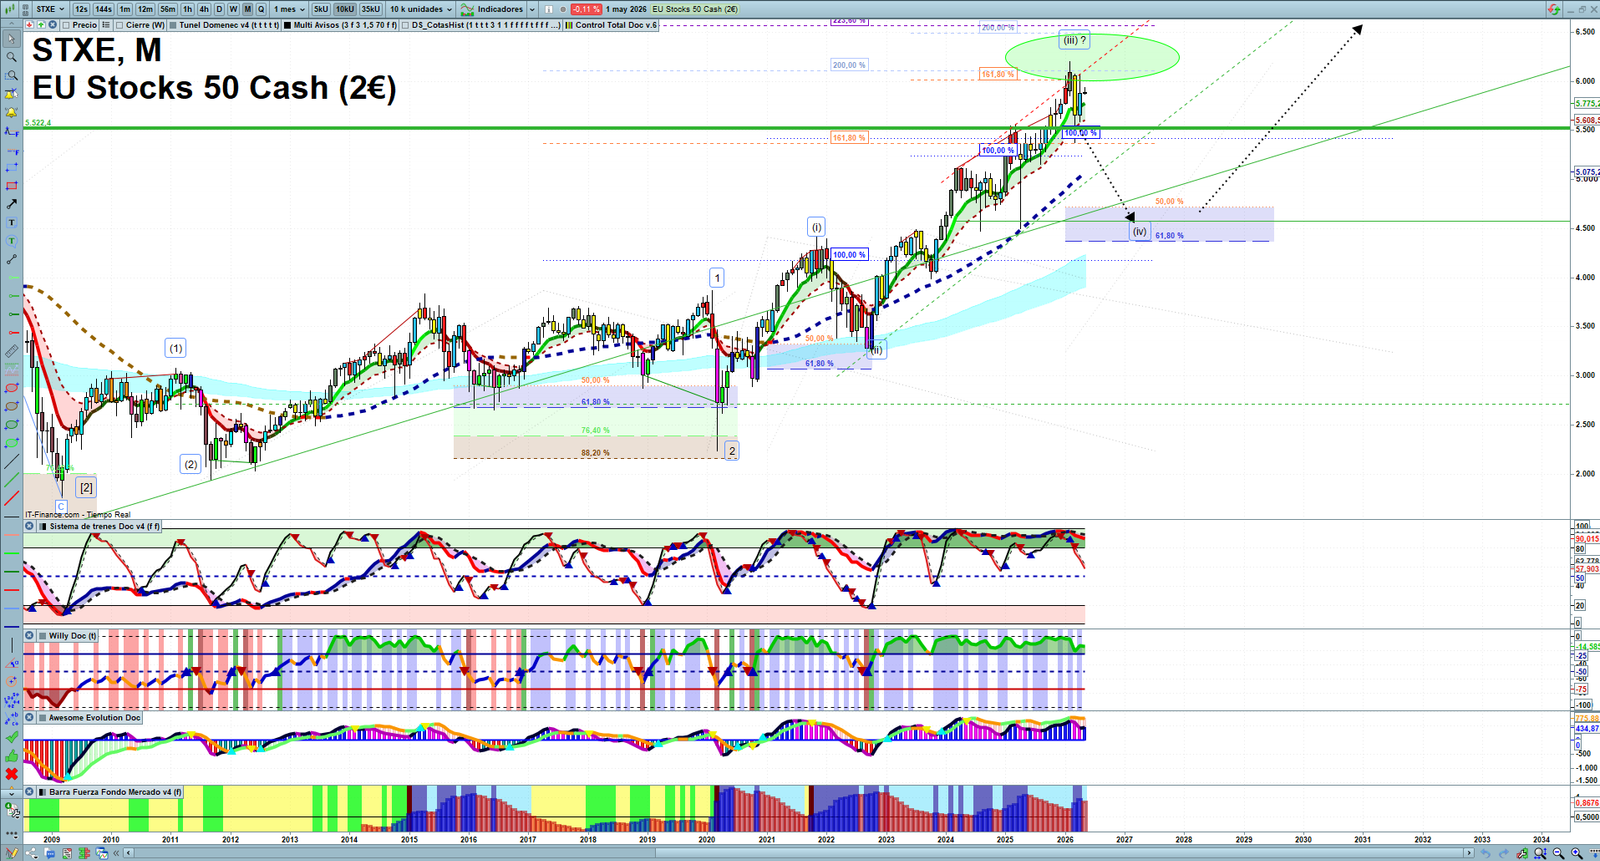Screen dimensions: 1600x861
Task: Toggle the DS_CotasHist indicator checkbox
Action: tap(405, 25)
